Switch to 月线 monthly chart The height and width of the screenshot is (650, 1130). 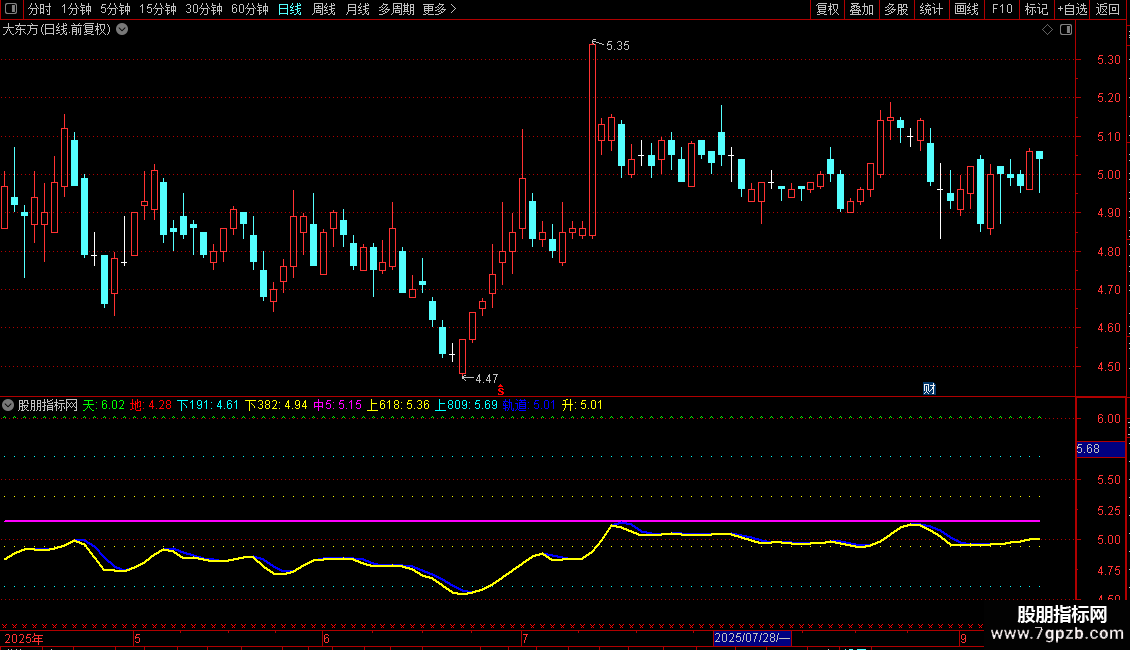[x=357, y=9]
